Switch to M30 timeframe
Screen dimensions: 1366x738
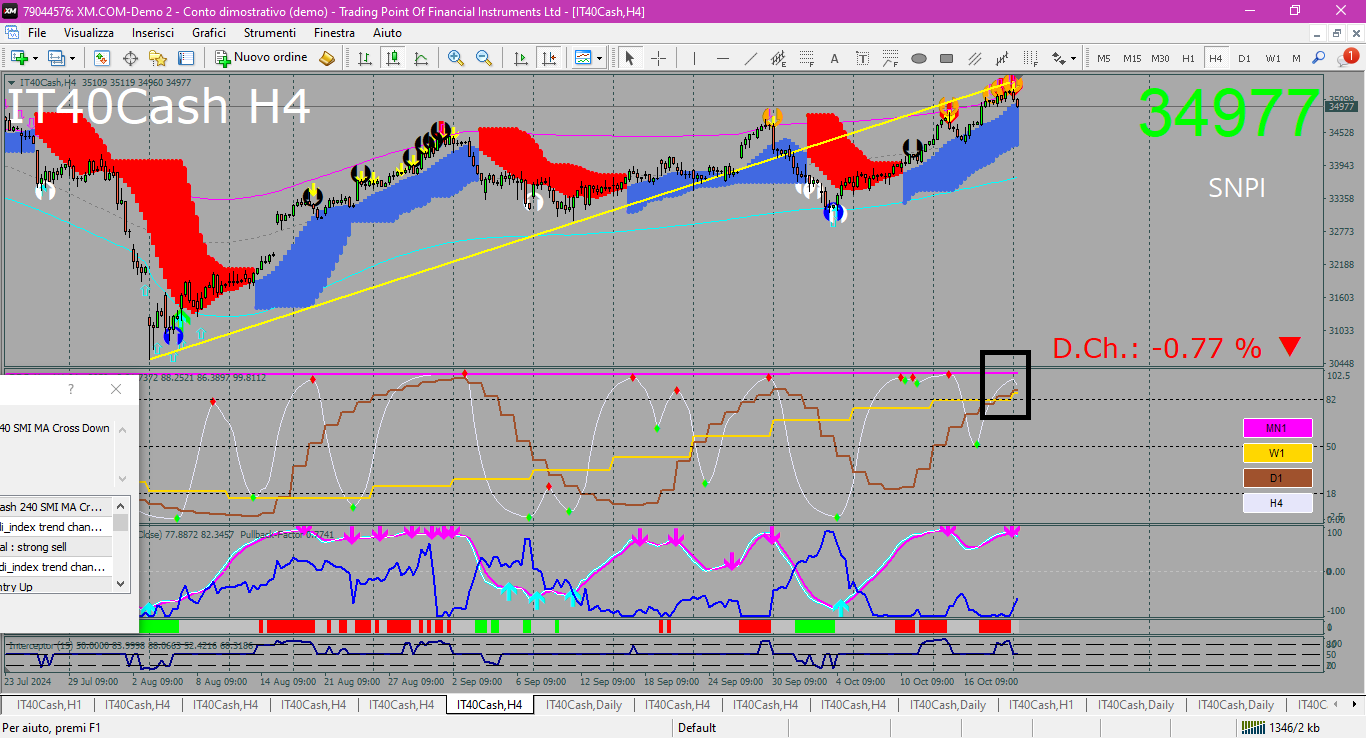tap(1160, 58)
